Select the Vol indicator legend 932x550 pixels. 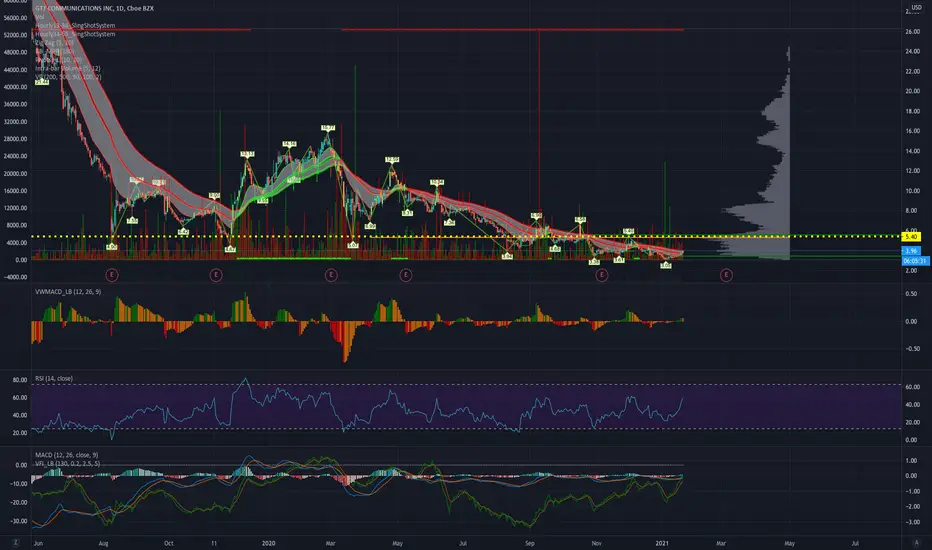tap(39, 17)
